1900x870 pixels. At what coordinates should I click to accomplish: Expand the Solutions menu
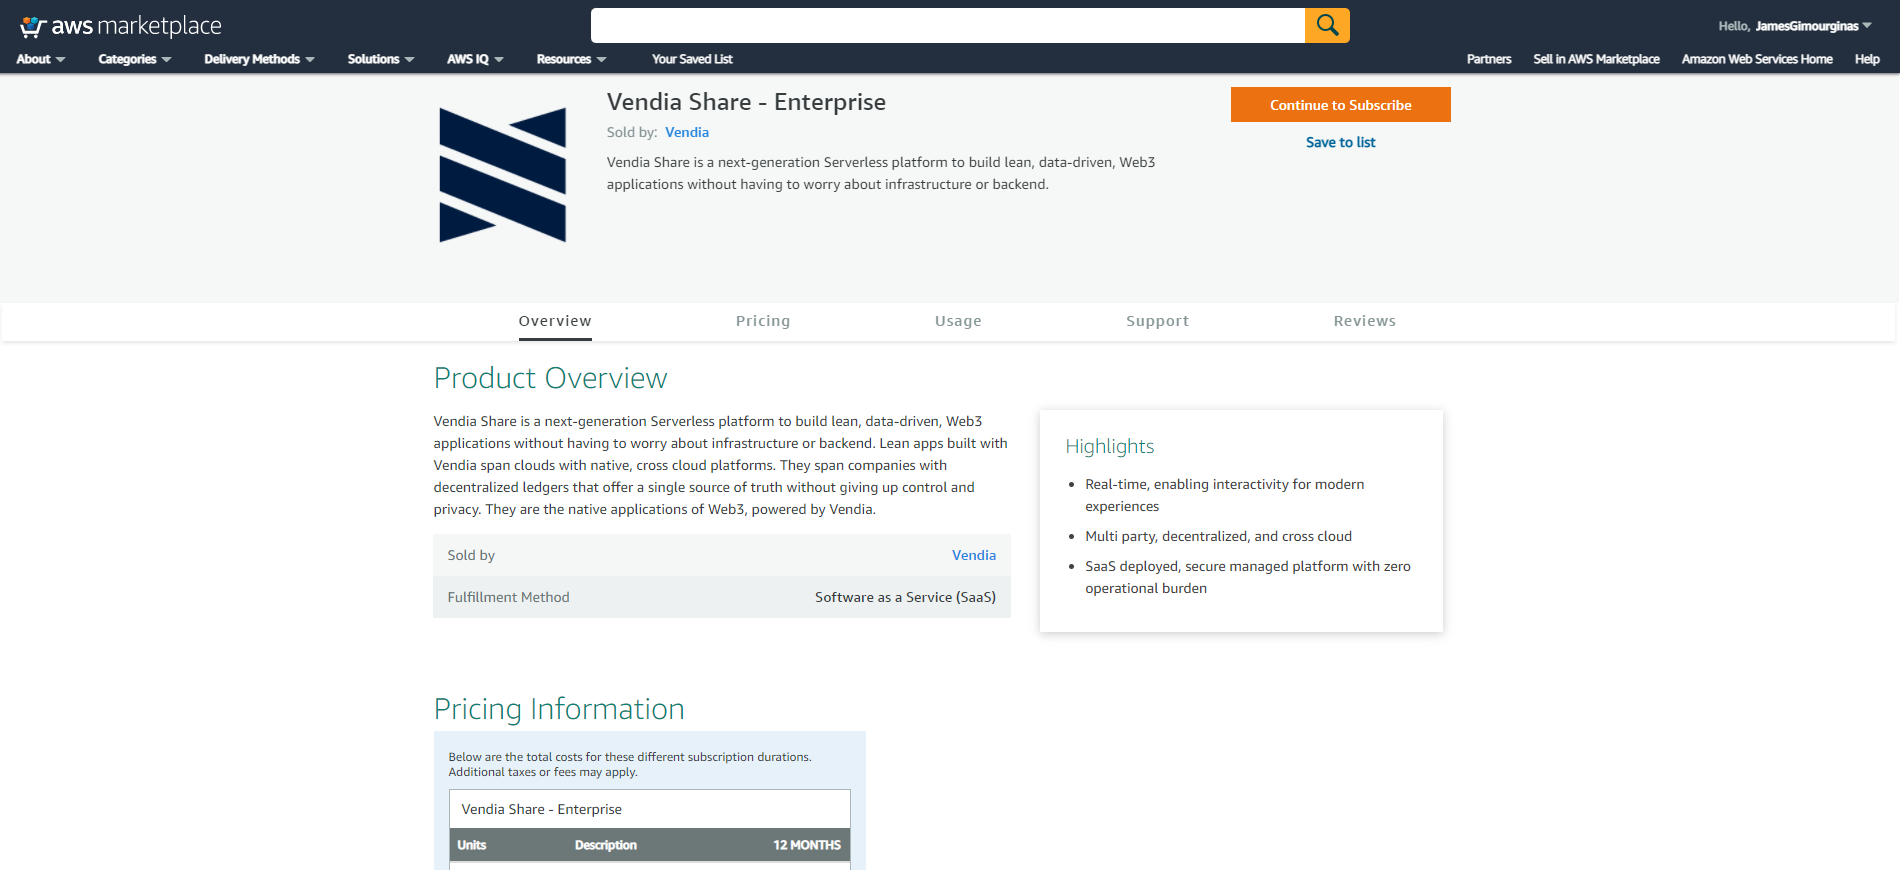[x=381, y=59]
